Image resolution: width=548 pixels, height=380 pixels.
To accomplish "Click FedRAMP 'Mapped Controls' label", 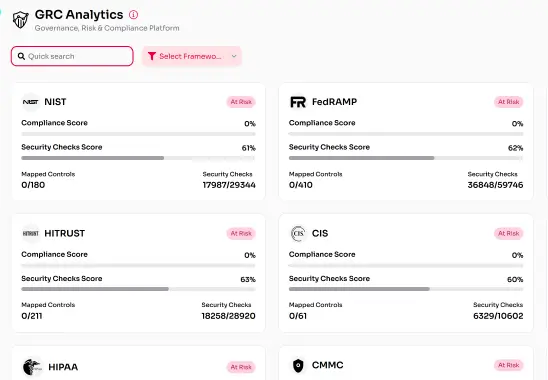I will point(316,174).
